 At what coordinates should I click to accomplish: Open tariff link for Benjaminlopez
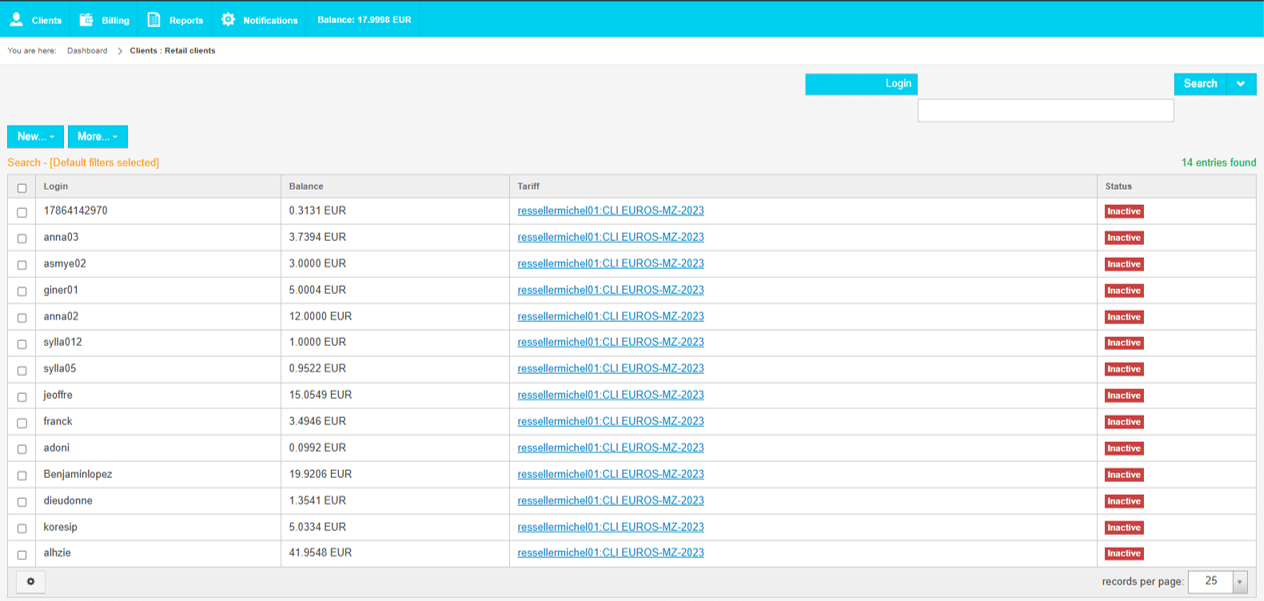[610, 474]
